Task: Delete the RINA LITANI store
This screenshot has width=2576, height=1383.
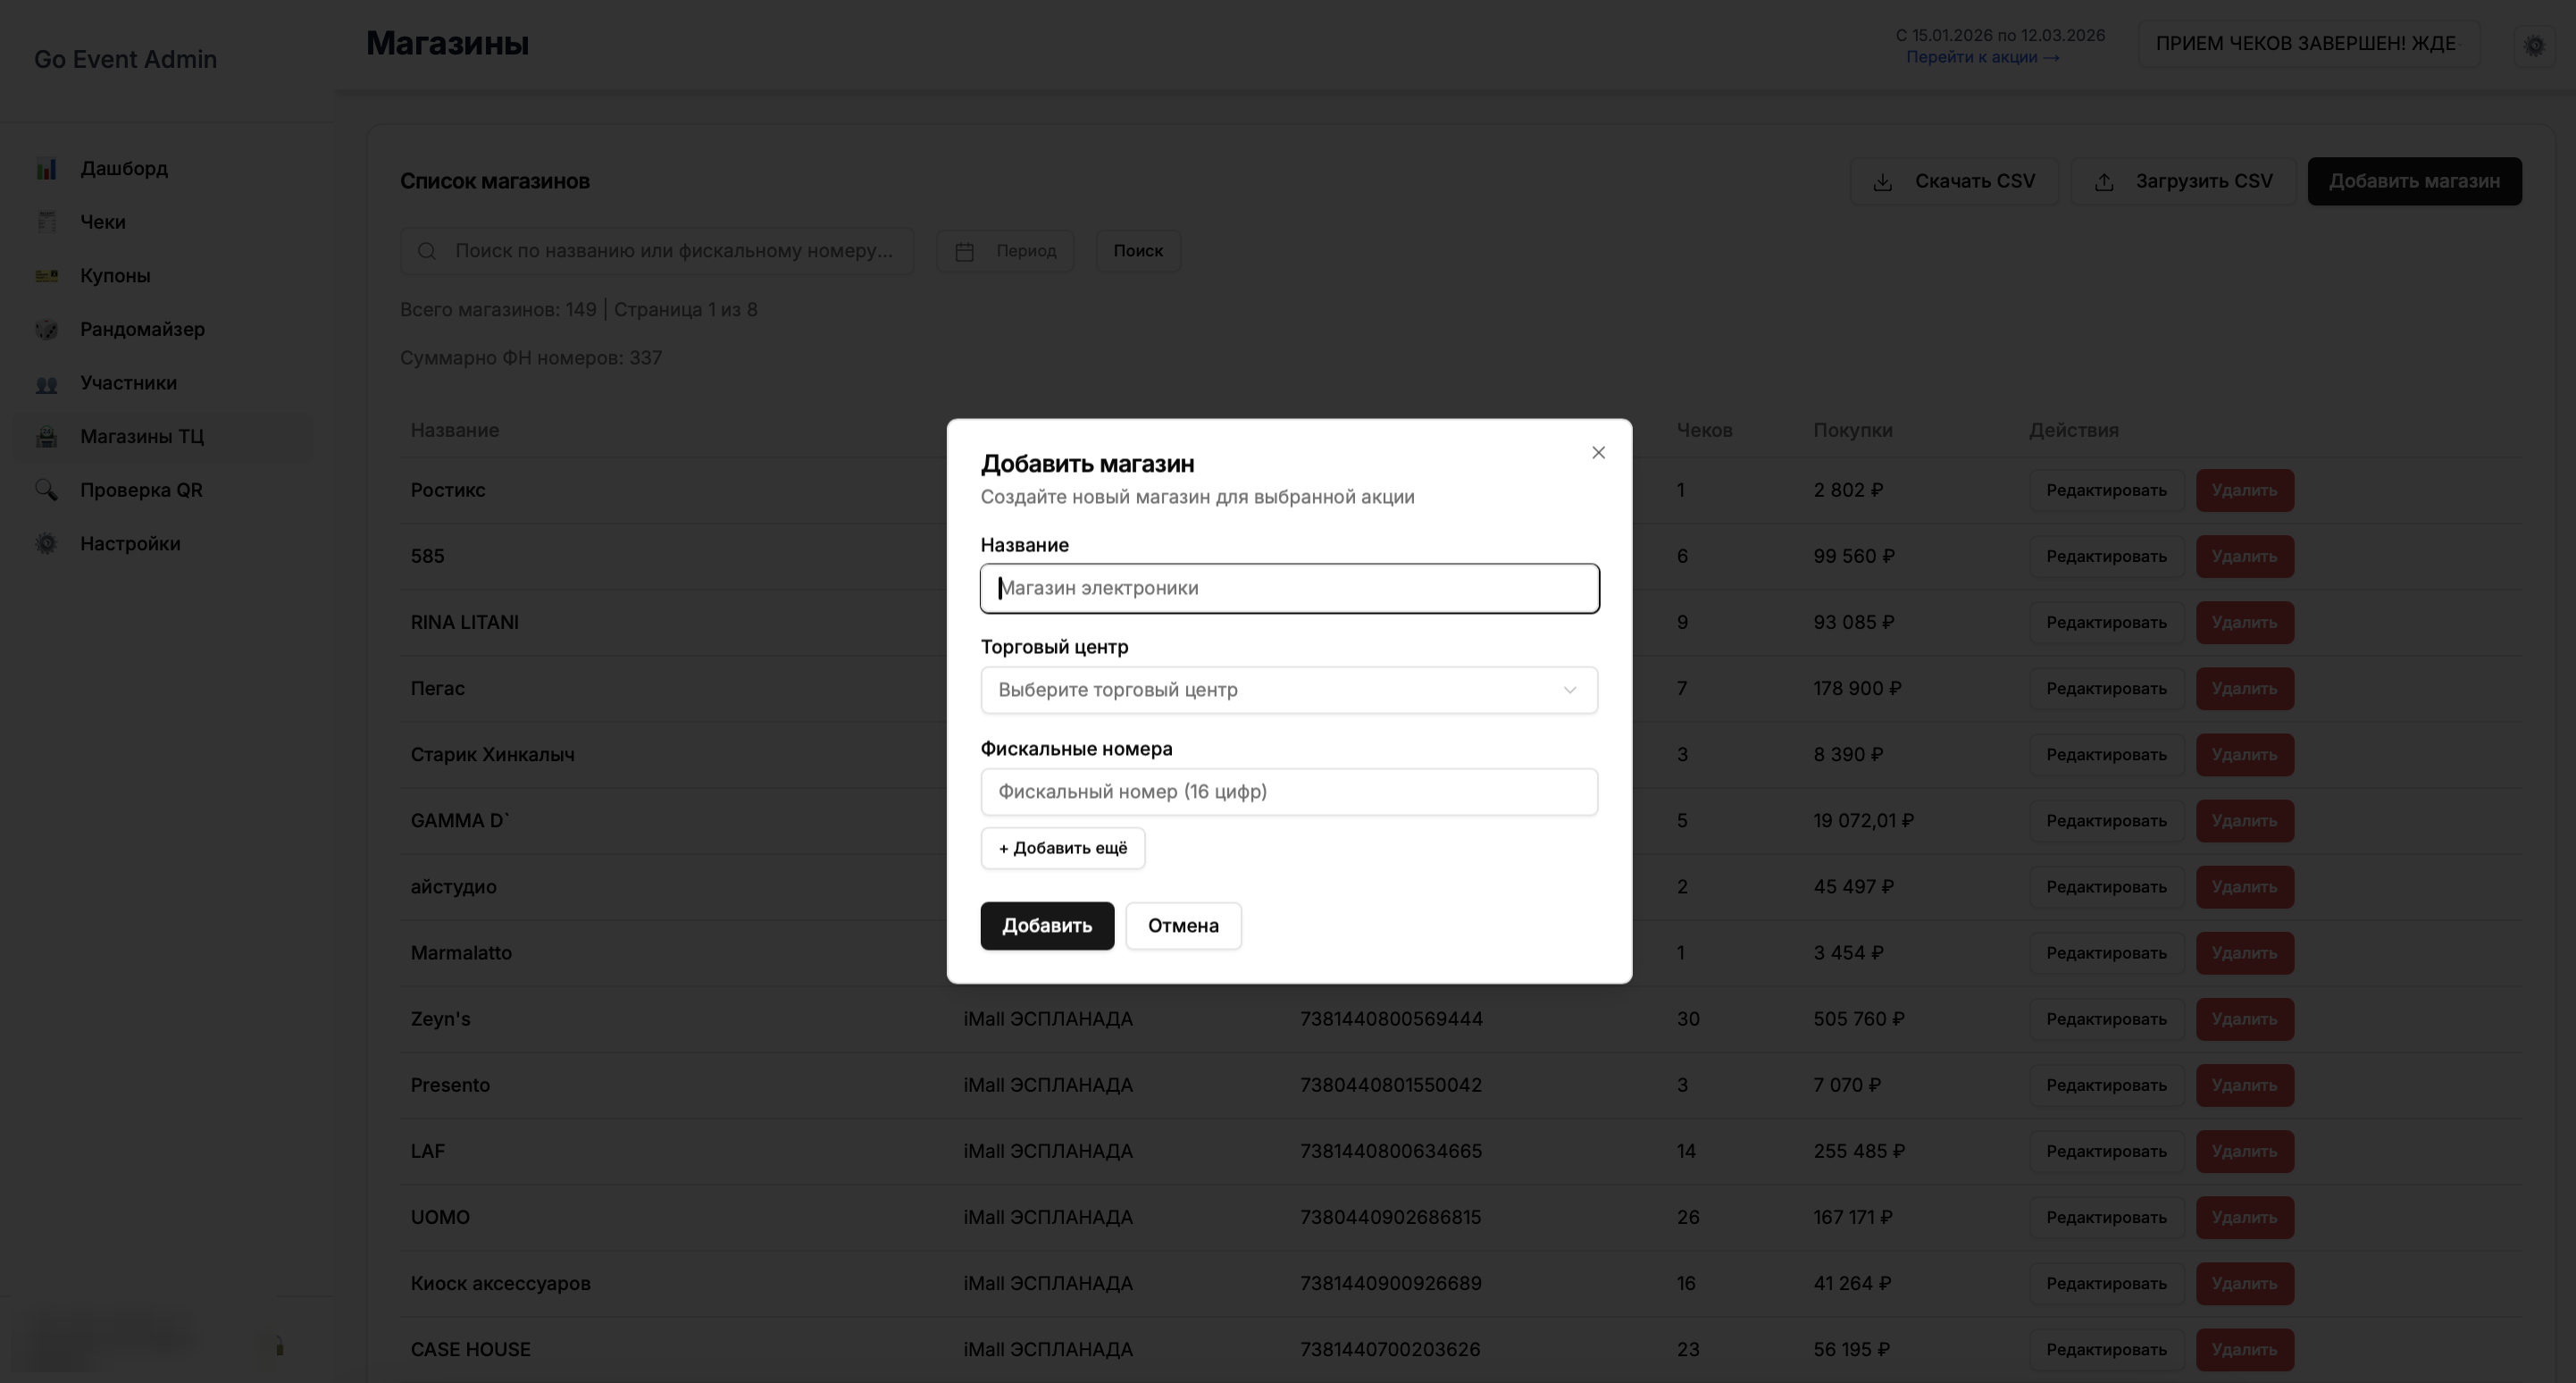Action: (2244, 623)
